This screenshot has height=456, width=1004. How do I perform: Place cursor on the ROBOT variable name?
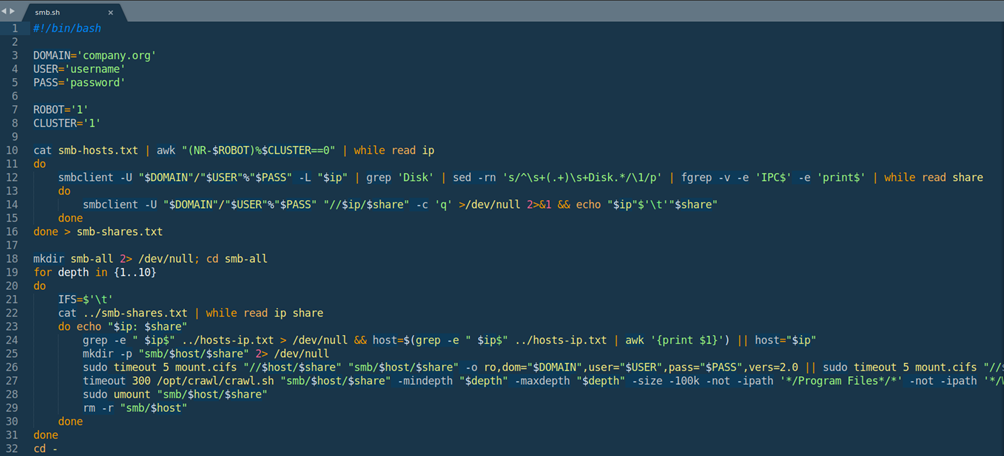(48, 110)
